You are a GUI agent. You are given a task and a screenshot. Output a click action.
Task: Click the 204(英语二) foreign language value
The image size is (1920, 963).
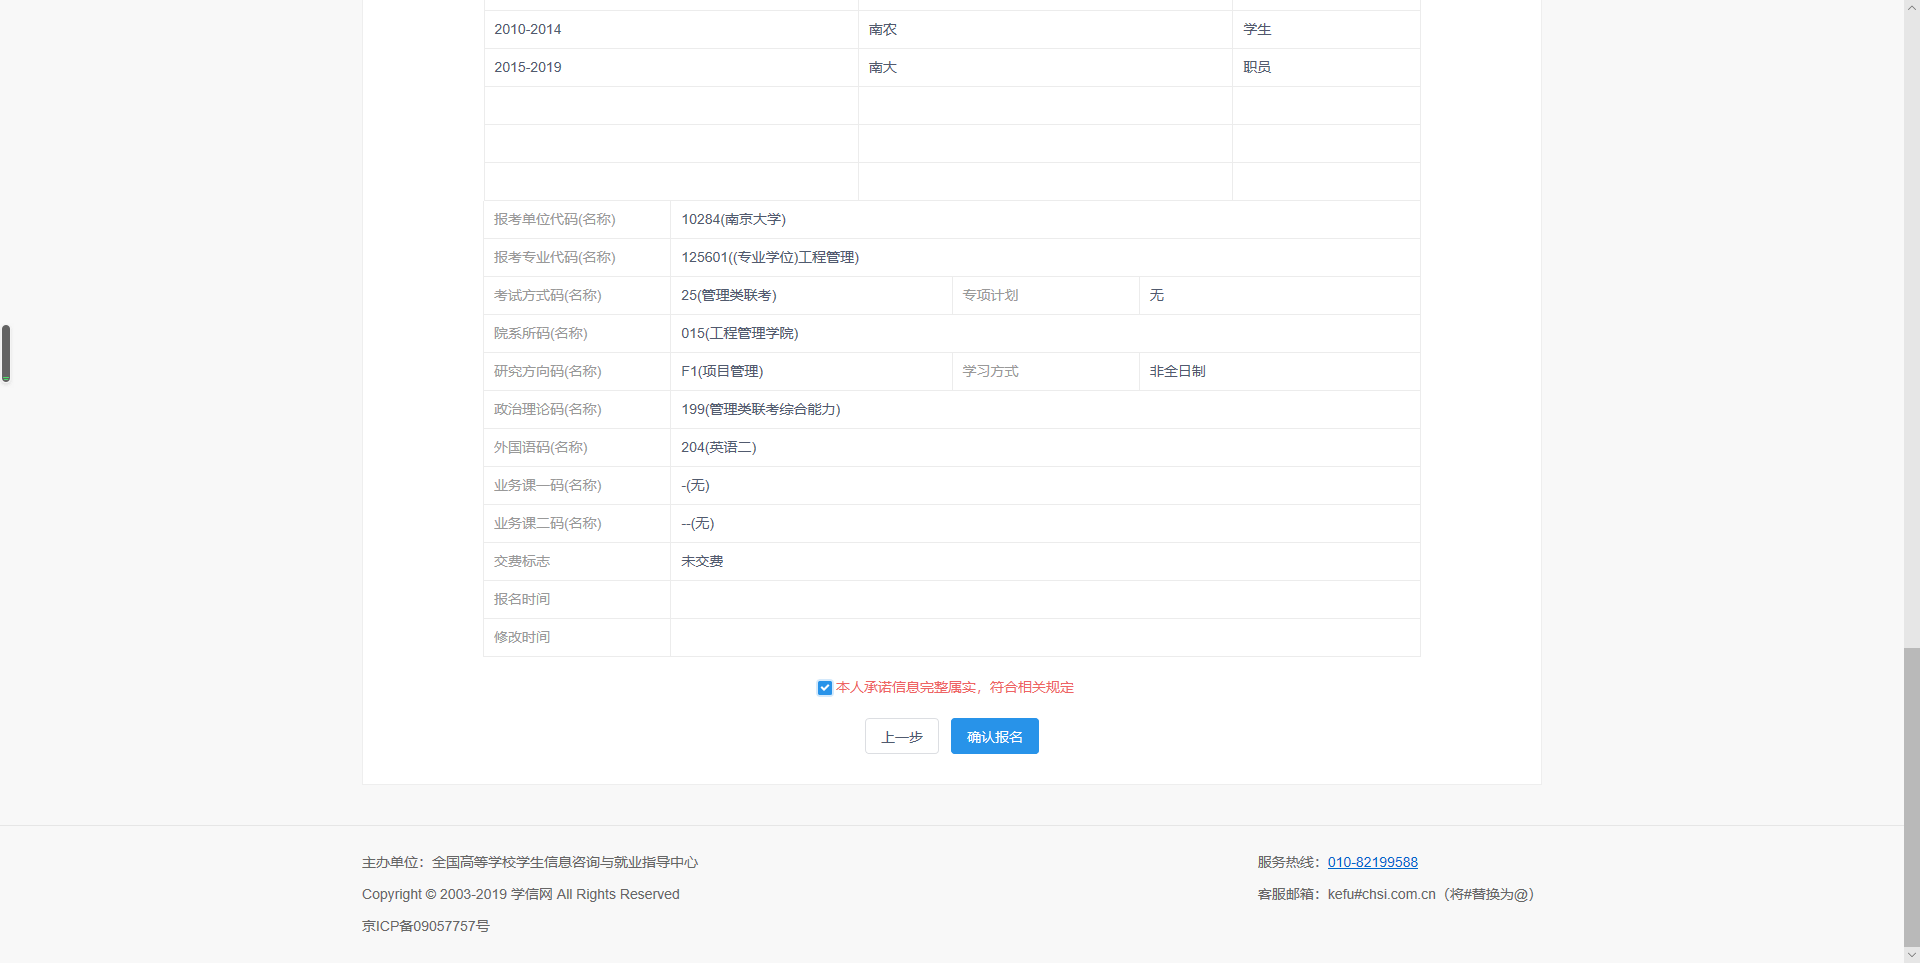[718, 447]
